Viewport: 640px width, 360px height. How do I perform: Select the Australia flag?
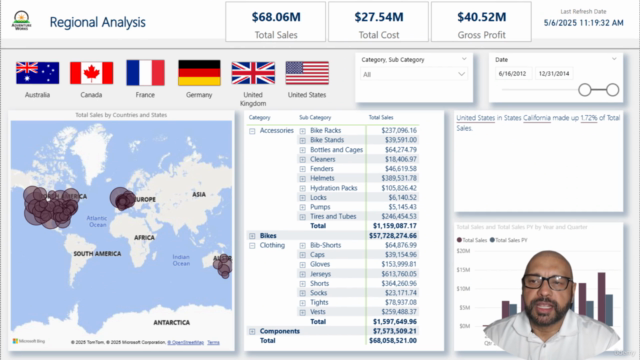click(x=38, y=73)
